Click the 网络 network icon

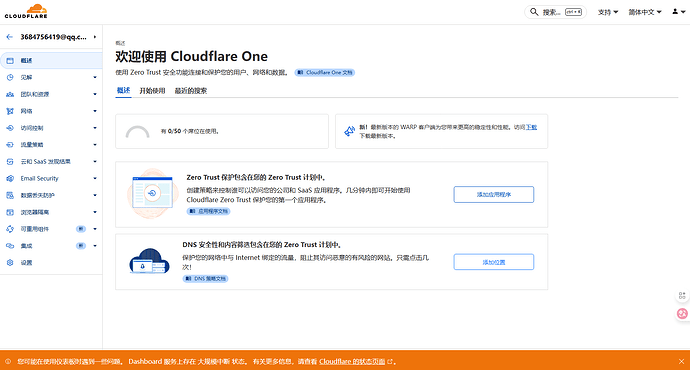(x=10, y=111)
